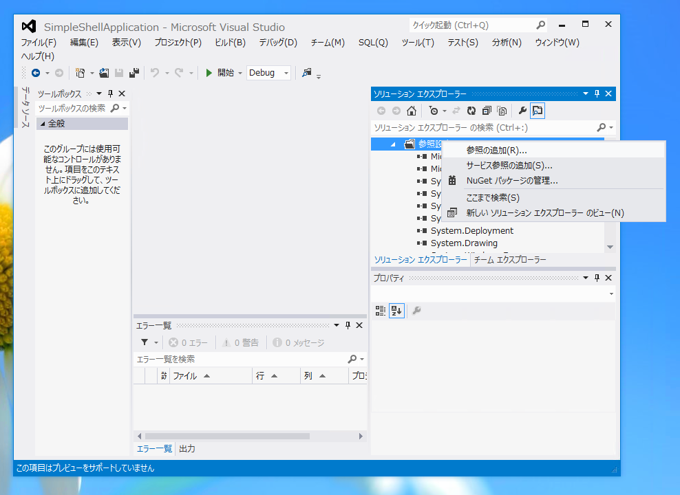The height and width of the screenshot is (495, 680).
Task: Toggle Preview Selected Items icon
Action: pos(537,111)
